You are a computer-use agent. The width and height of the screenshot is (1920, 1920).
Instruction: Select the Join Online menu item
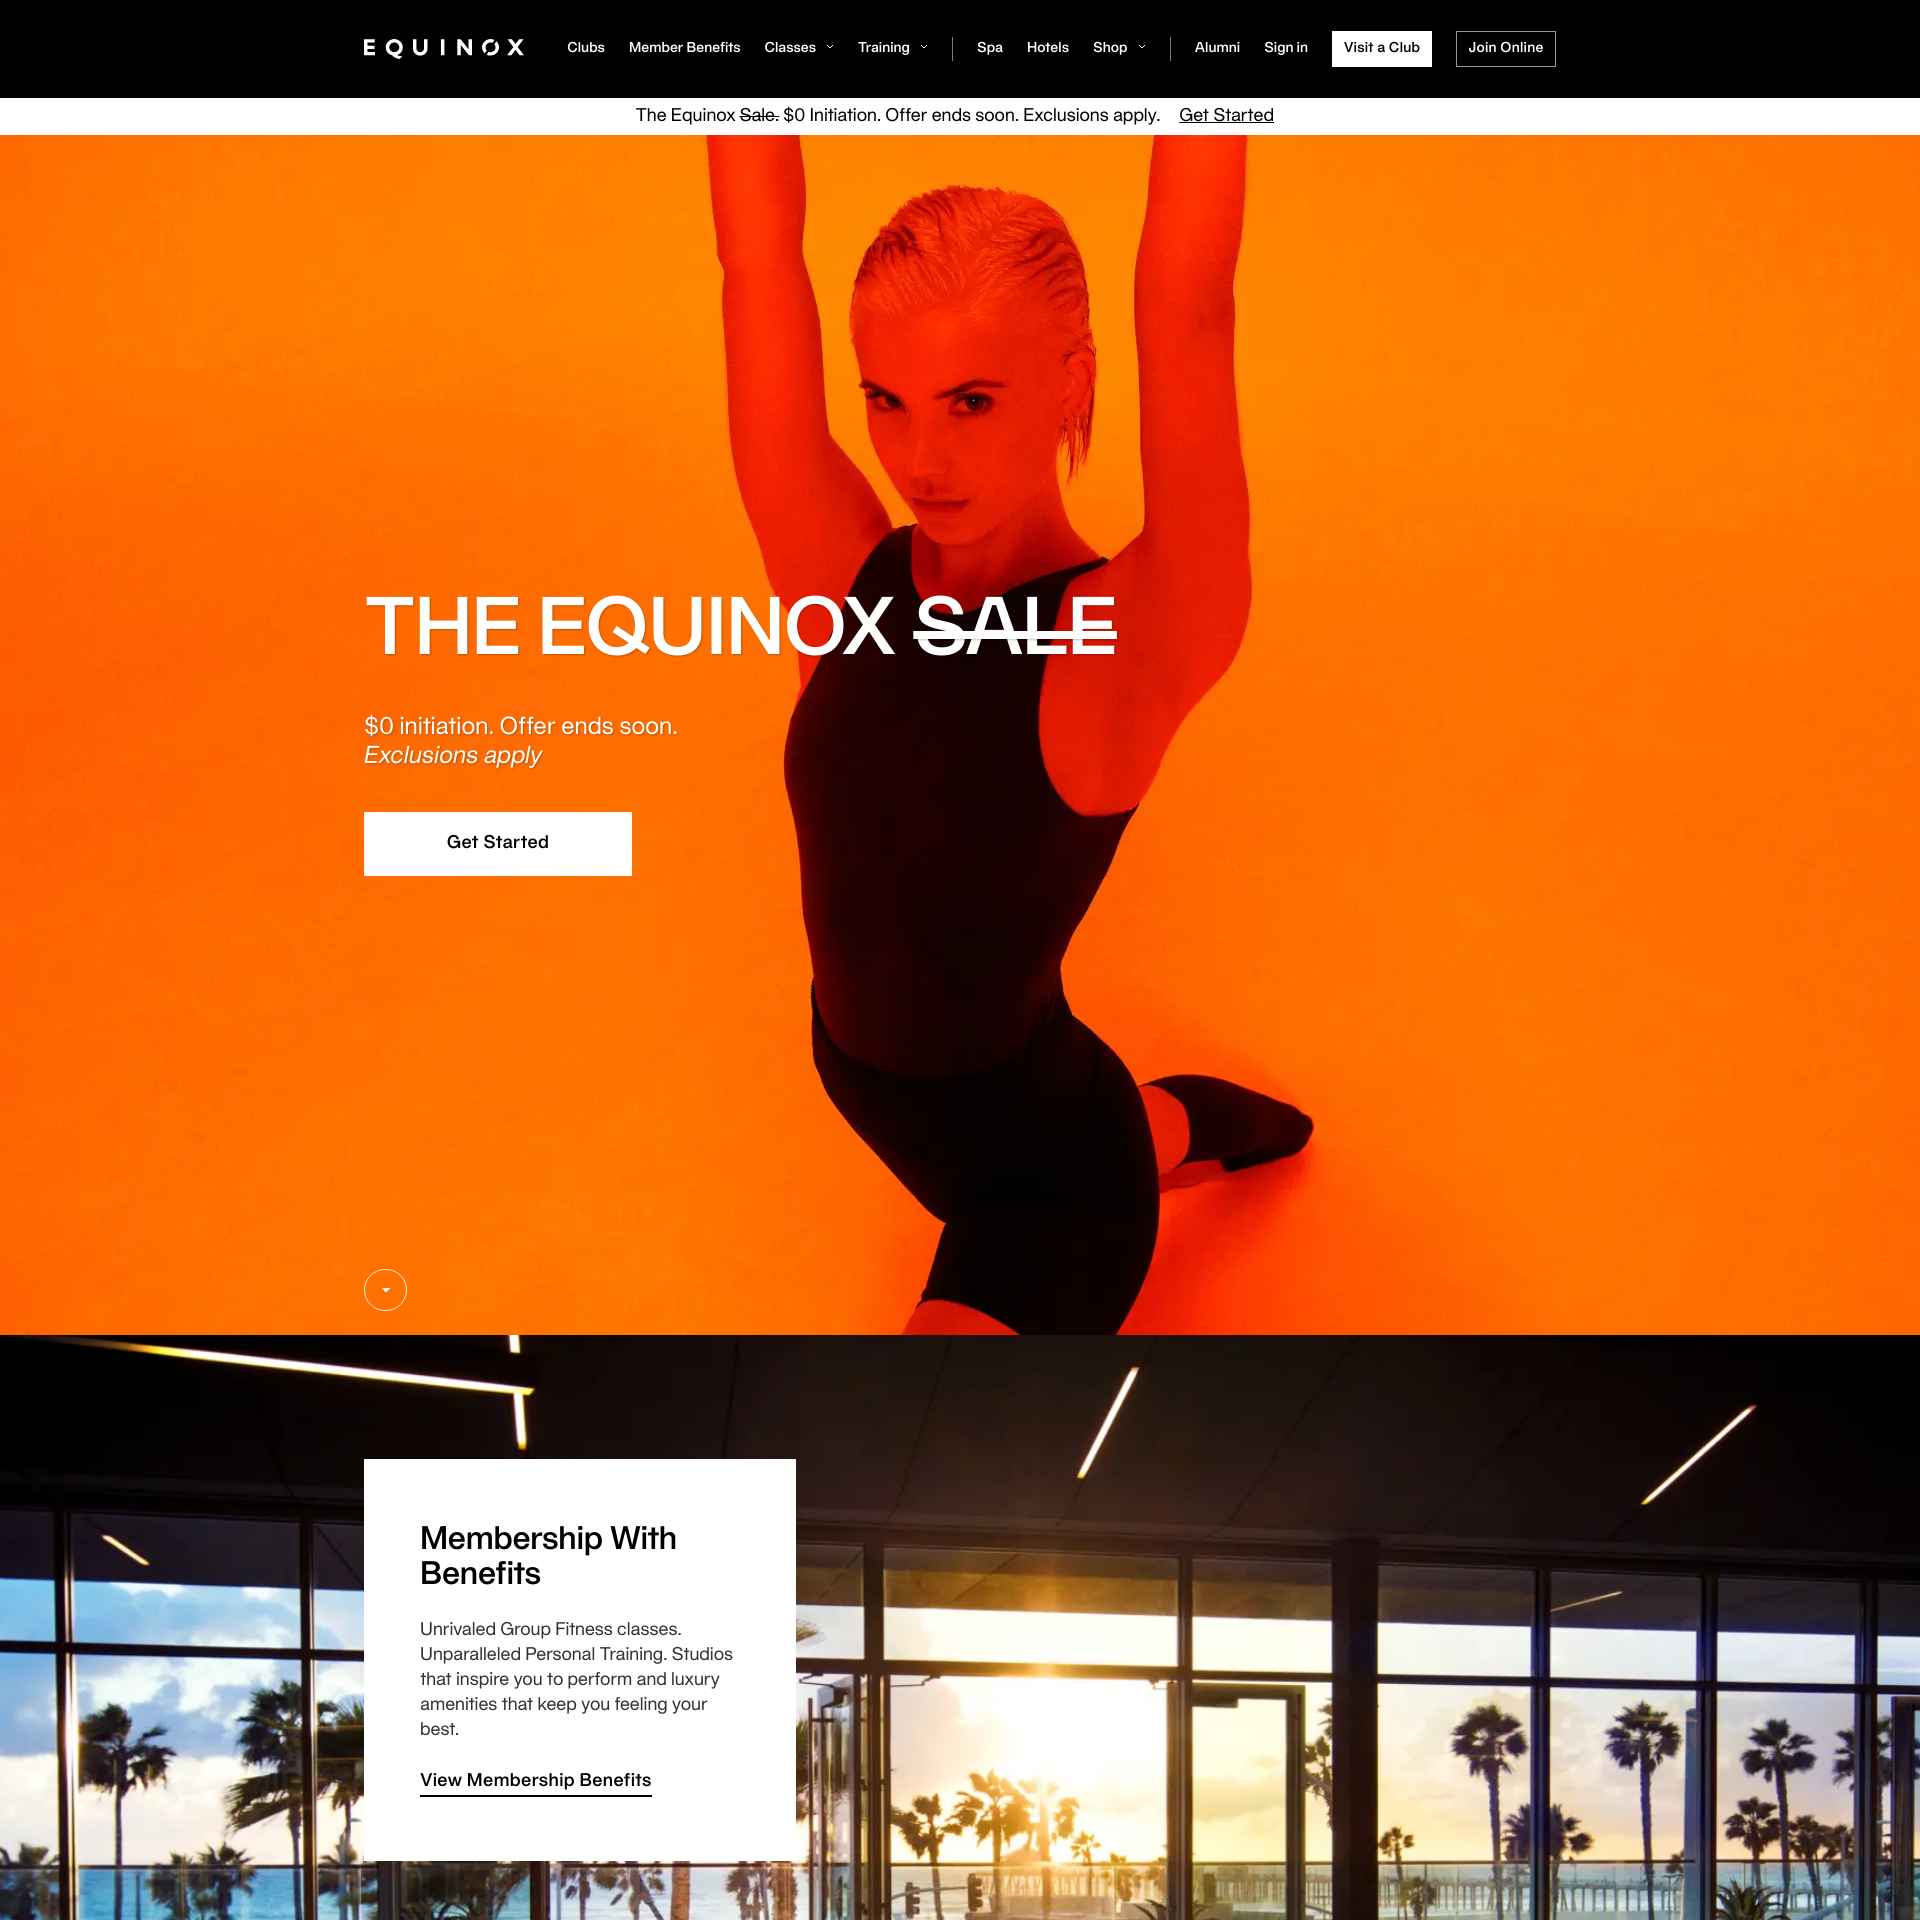(1505, 47)
